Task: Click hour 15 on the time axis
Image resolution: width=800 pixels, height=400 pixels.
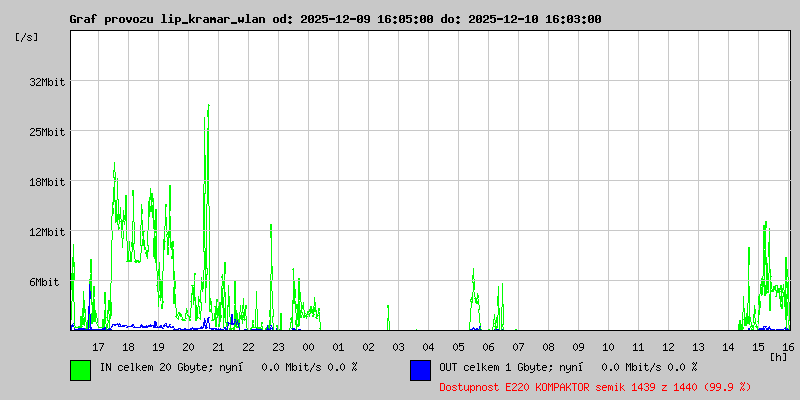Action: 758,346
